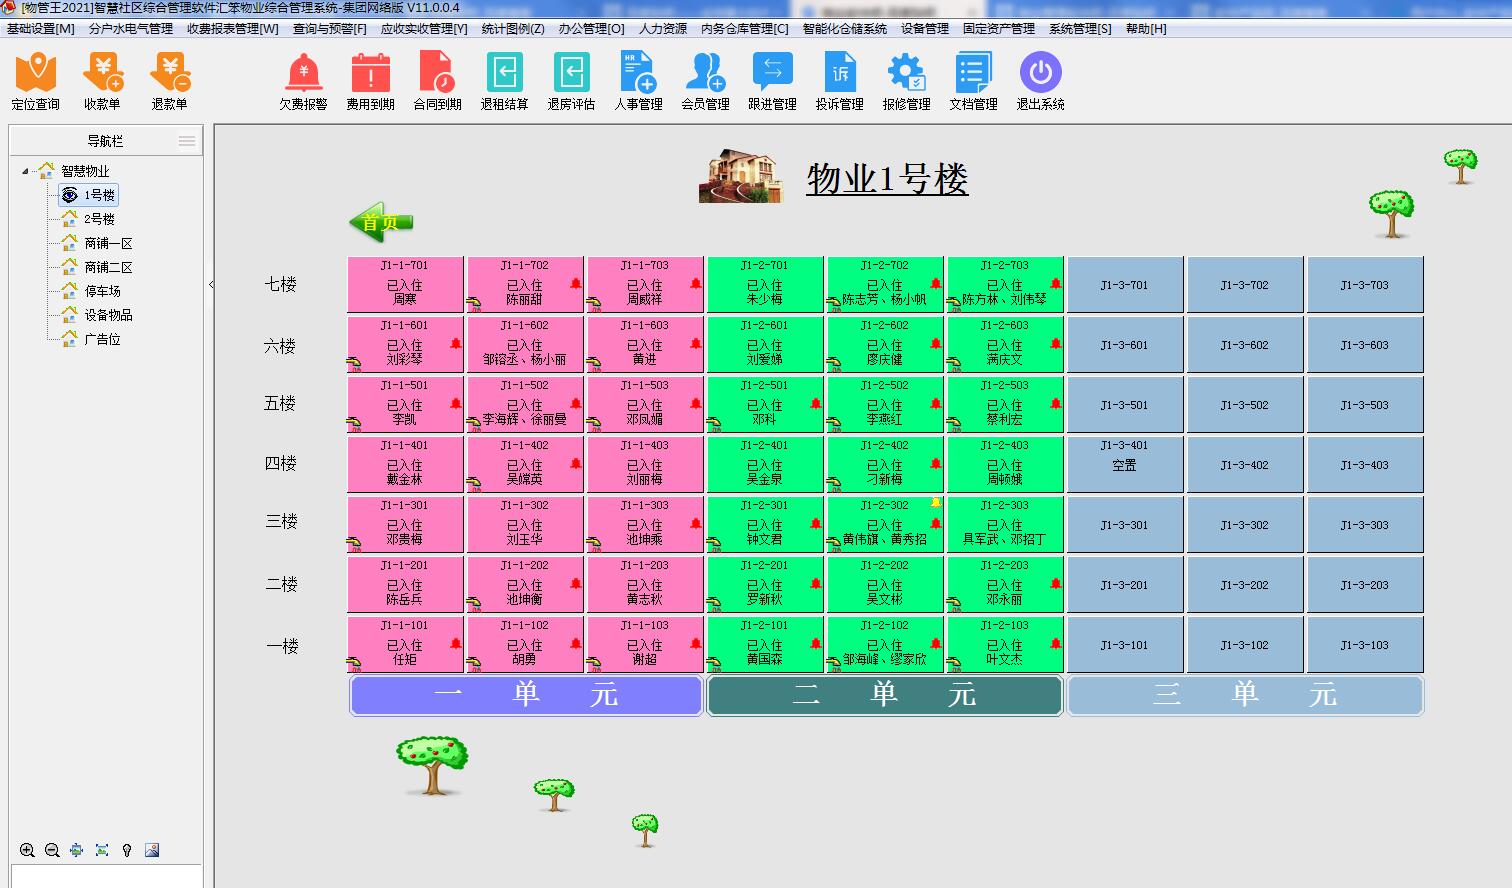Select 商铺二区 in the navigation tree
1512x888 pixels.
[108, 267]
